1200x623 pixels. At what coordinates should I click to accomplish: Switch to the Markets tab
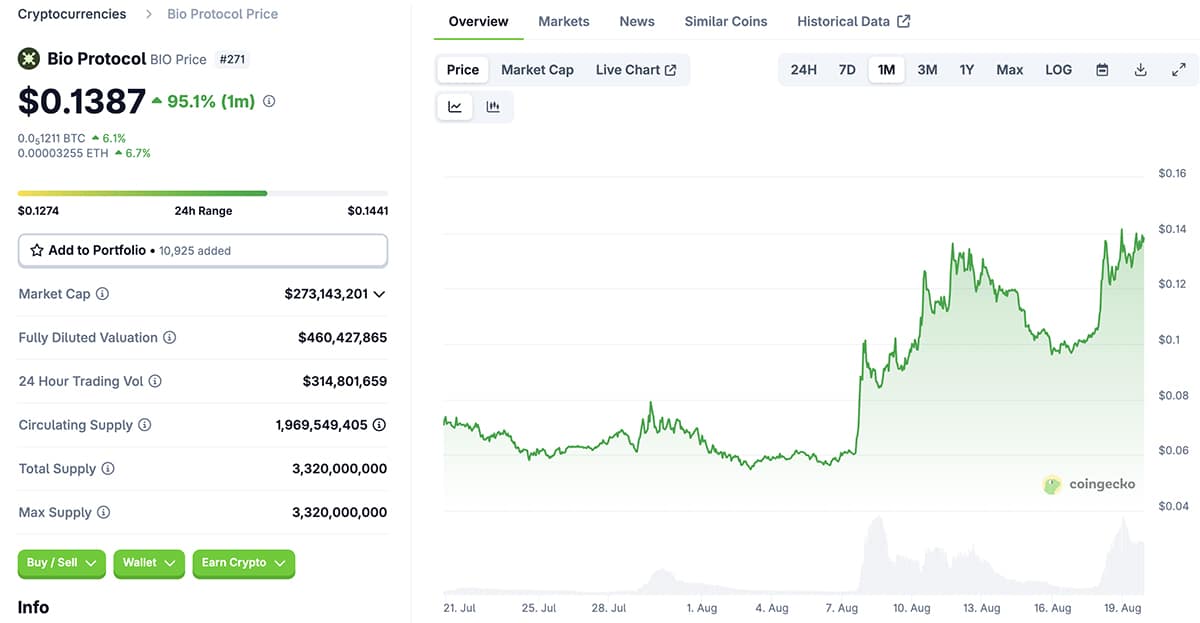point(564,21)
